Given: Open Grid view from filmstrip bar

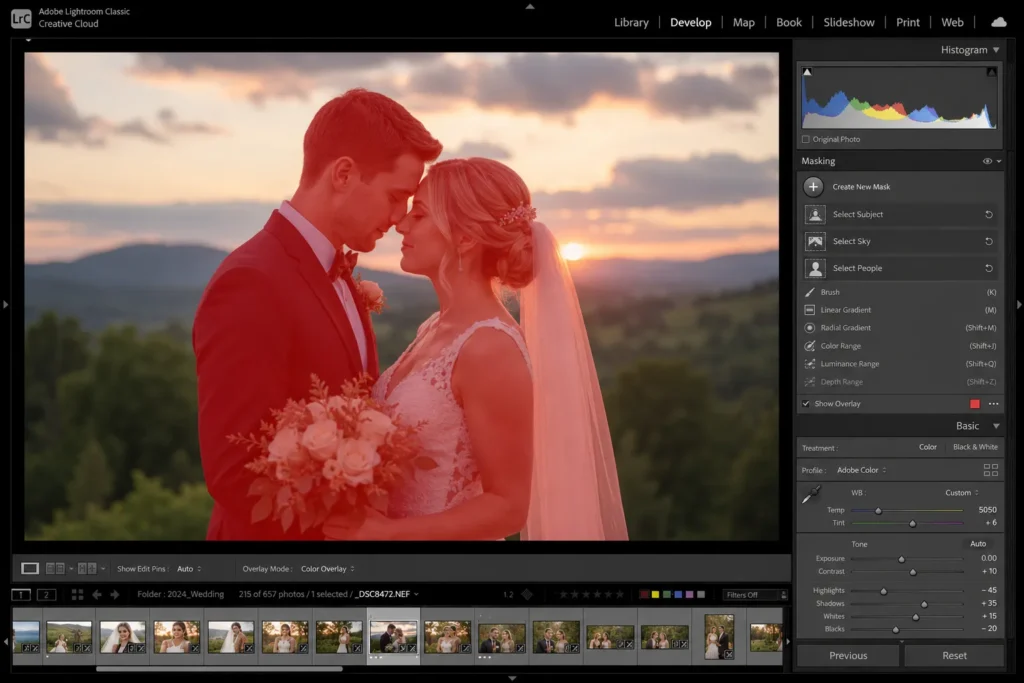Looking at the screenshot, I should 77,594.
